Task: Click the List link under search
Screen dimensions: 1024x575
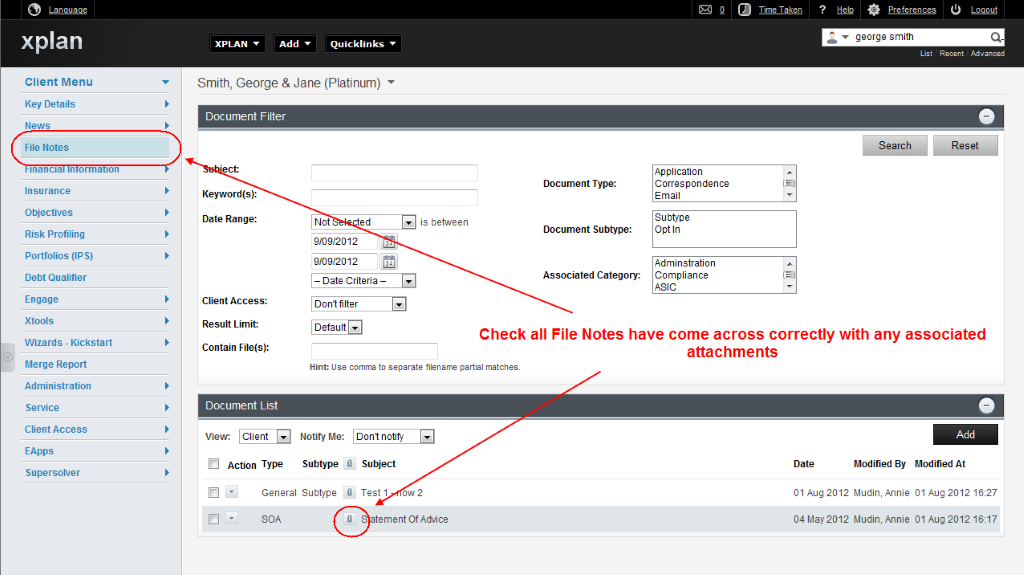Action: pyautogui.click(x=926, y=54)
